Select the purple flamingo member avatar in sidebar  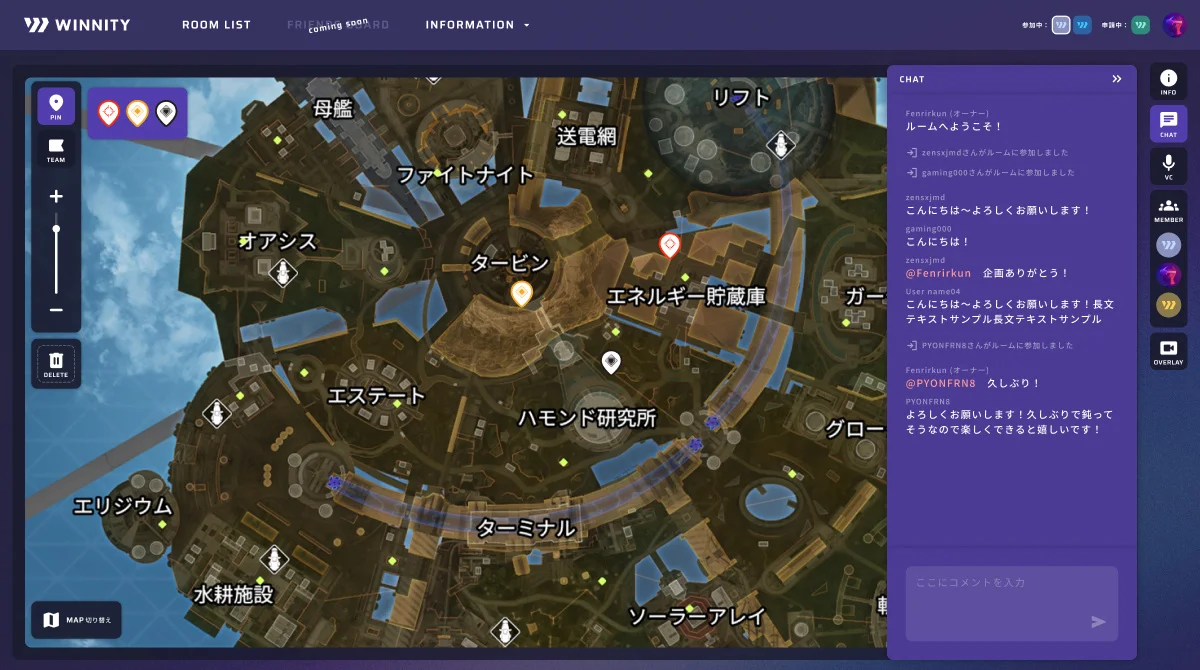(x=1168, y=275)
